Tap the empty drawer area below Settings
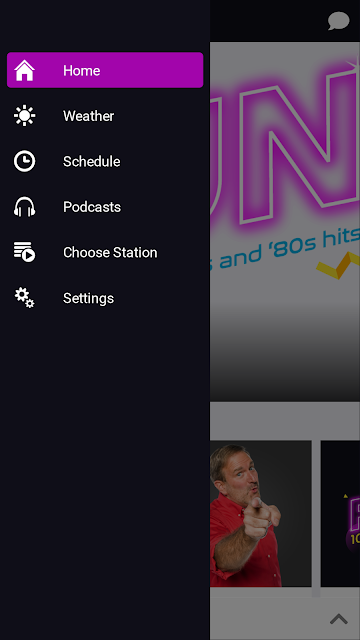 pos(105,473)
